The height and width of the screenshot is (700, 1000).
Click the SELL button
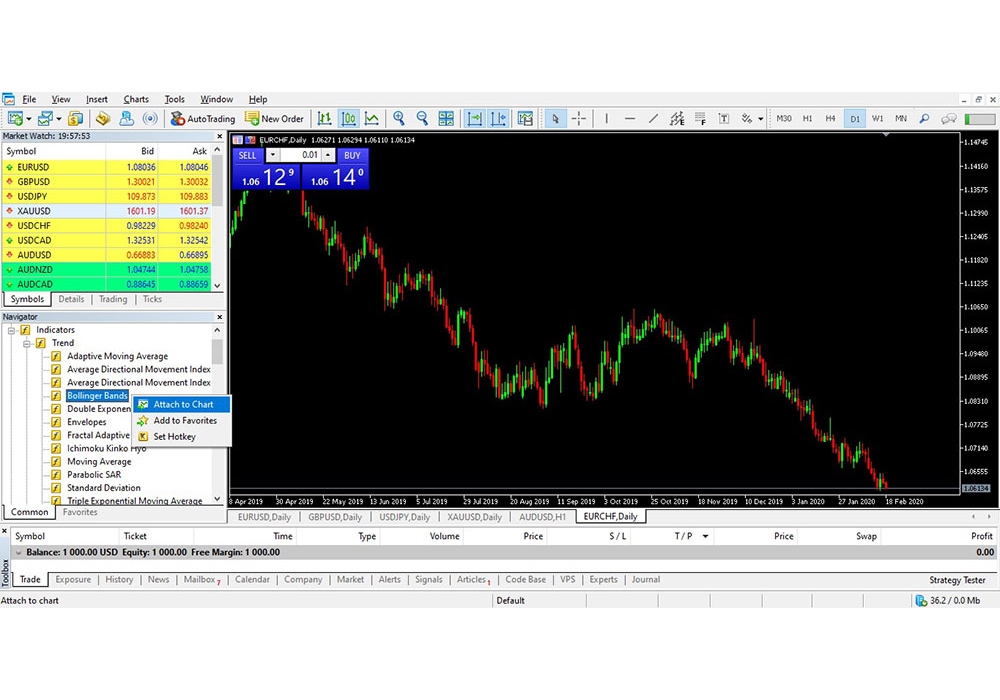click(x=247, y=155)
